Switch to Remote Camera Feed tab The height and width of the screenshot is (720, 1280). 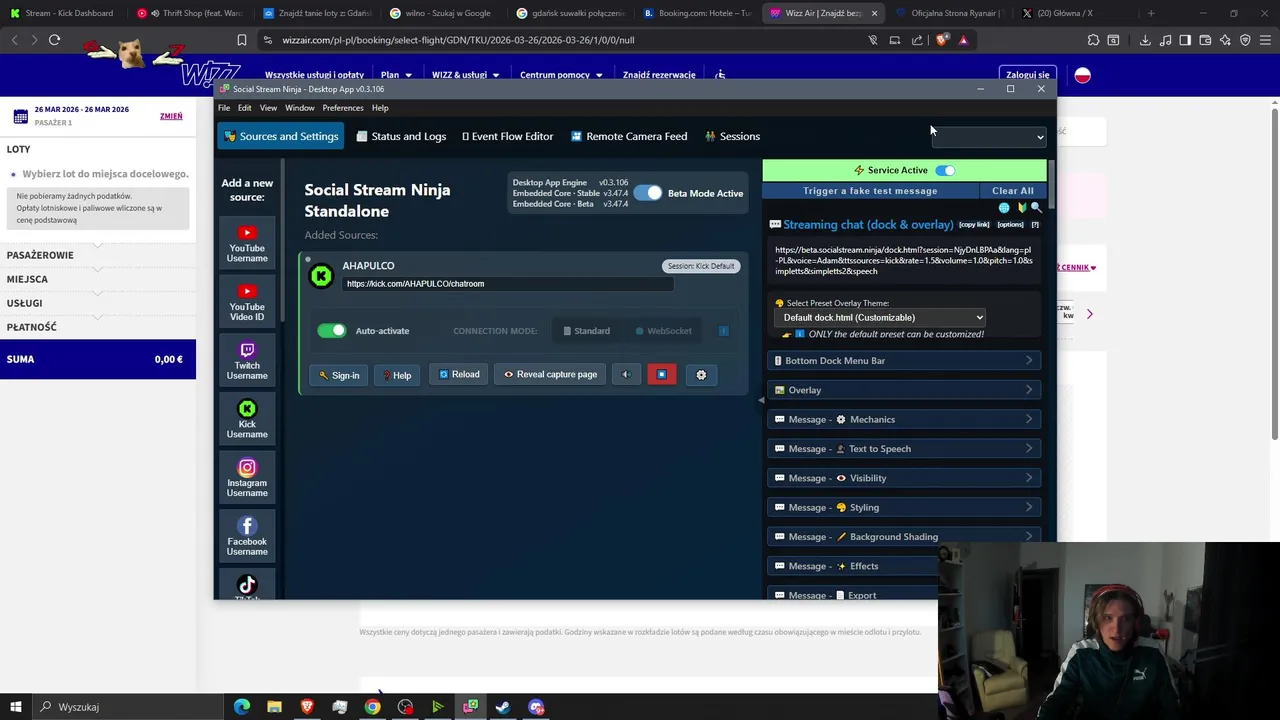[629, 136]
